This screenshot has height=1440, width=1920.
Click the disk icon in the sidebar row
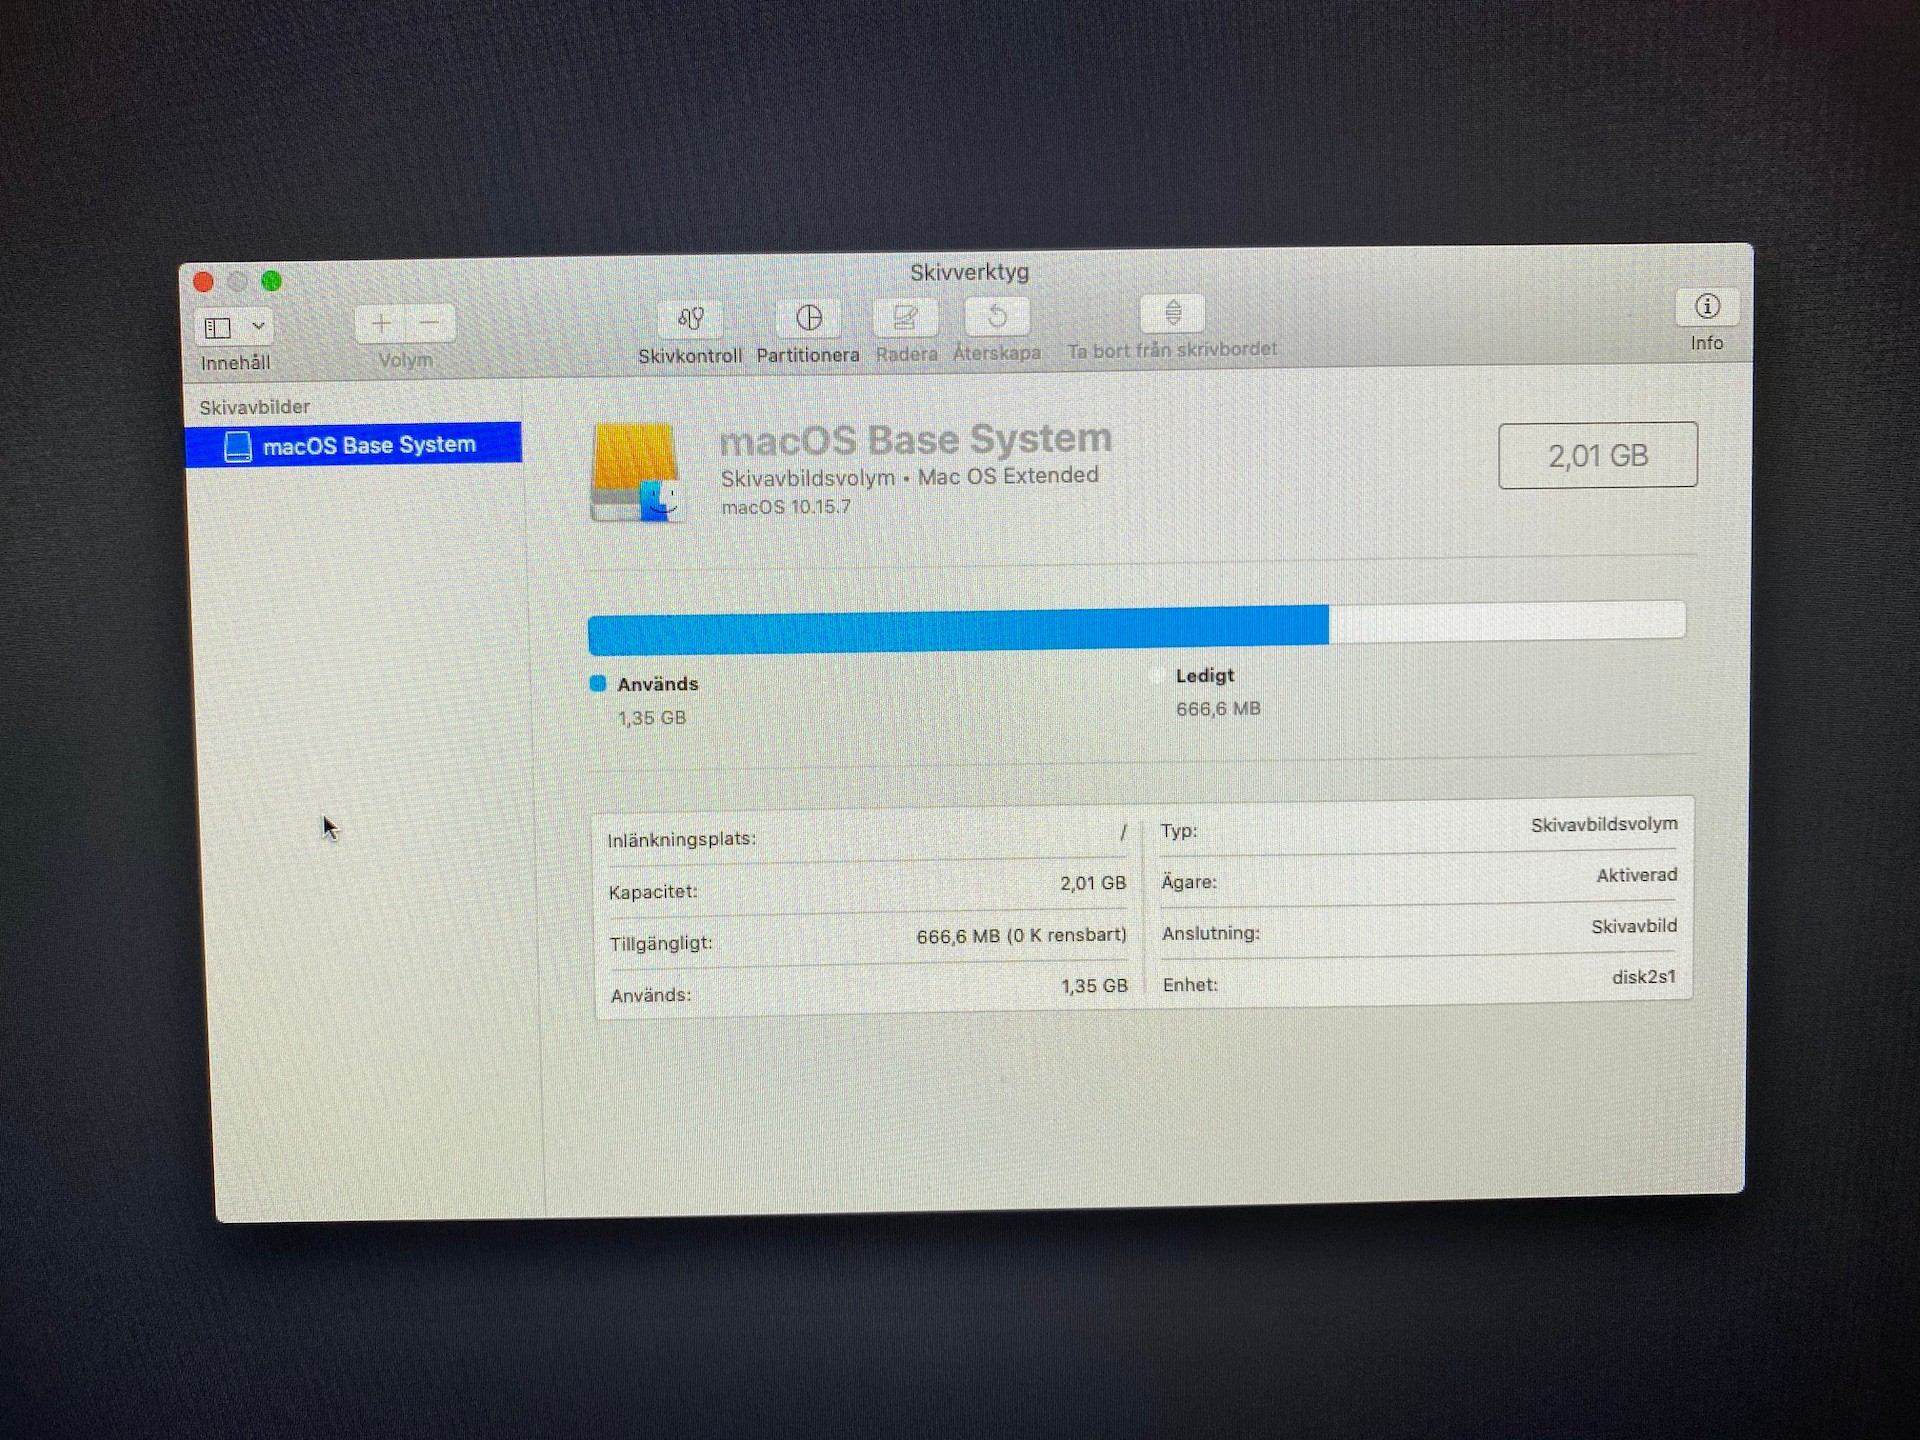(x=238, y=446)
